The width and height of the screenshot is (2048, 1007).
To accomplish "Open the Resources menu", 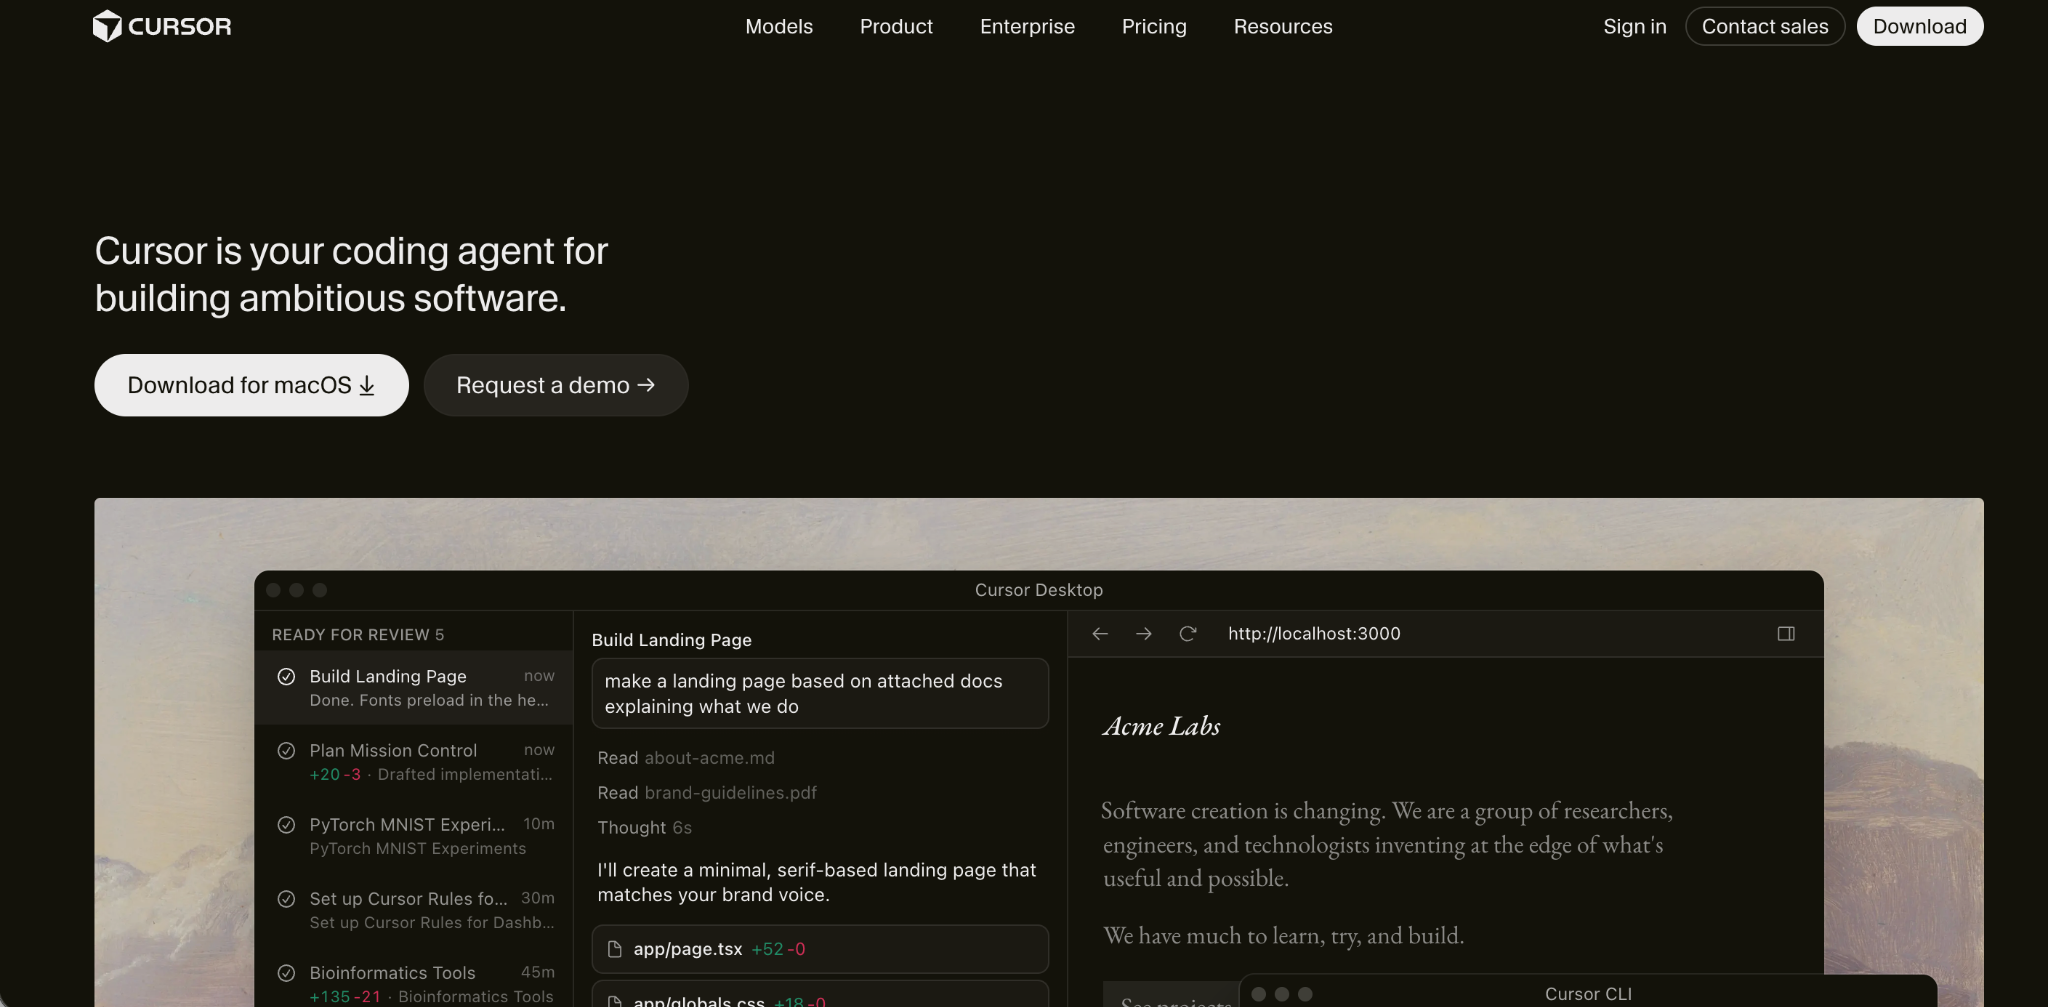I will click(1283, 27).
